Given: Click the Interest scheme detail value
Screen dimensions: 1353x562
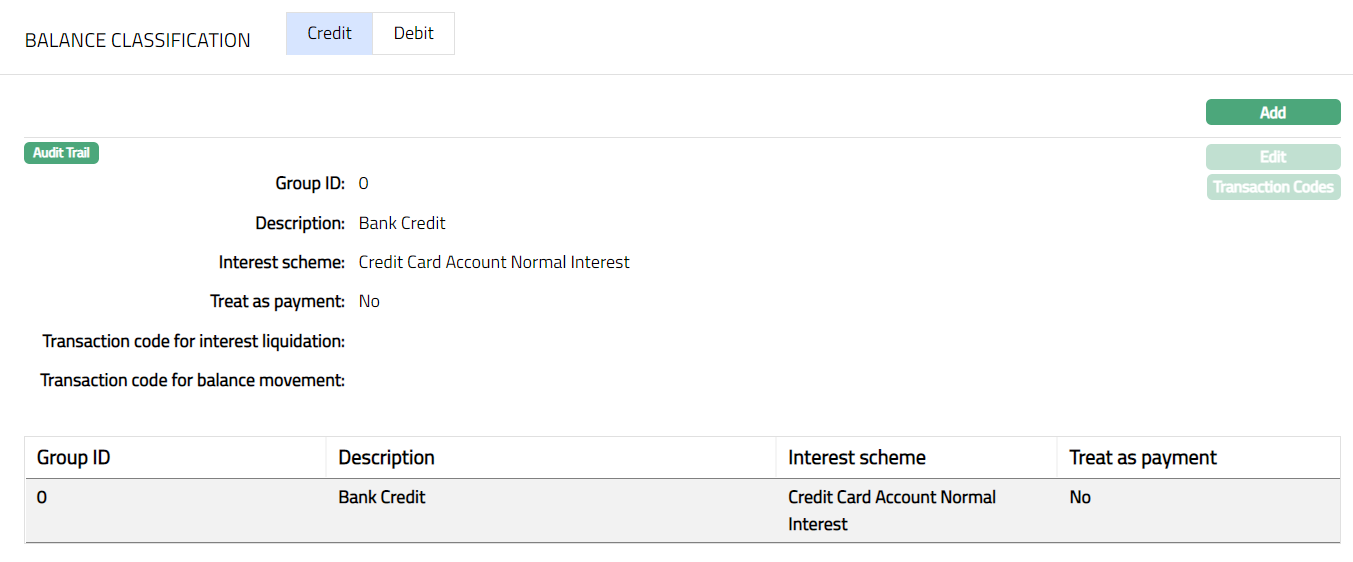Looking at the screenshot, I should [x=494, y=262].
